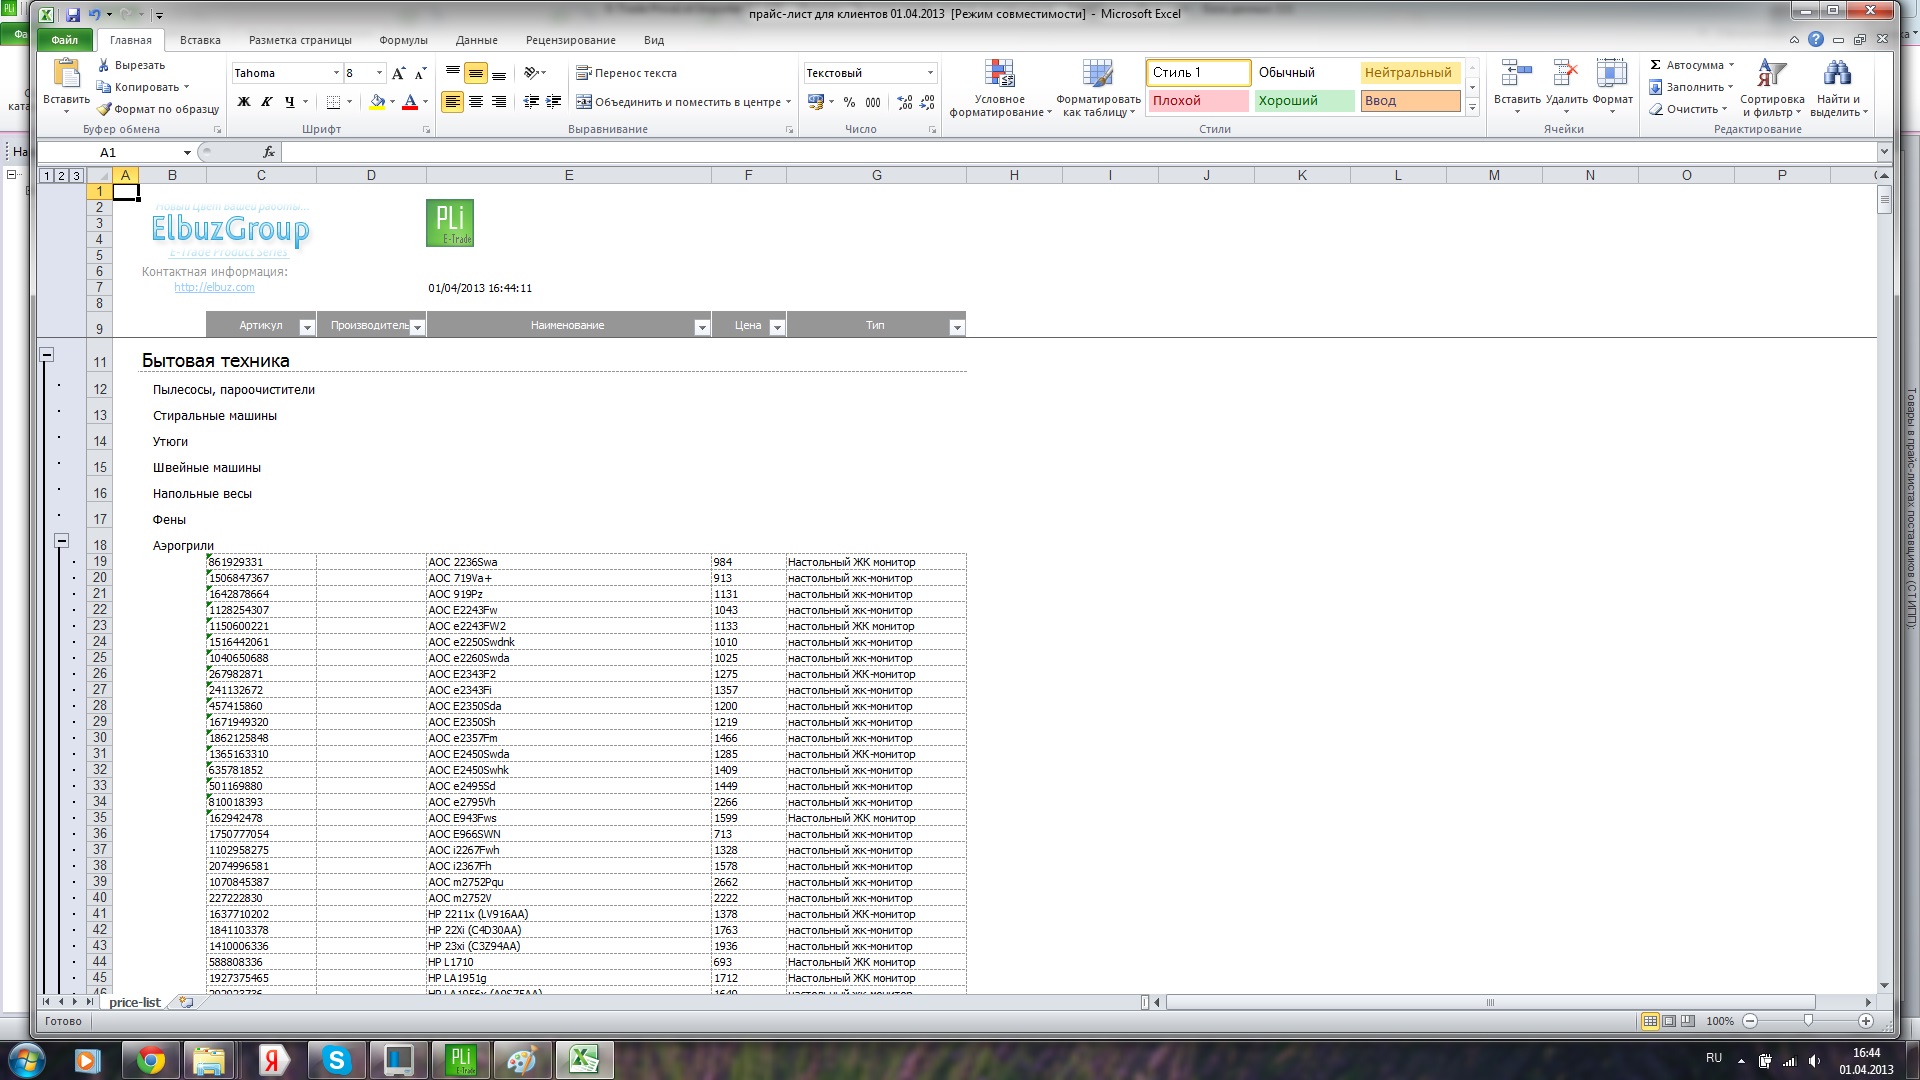This screenshot has width=1920, height=1080.
Task: Open Skype from the taskbar
Action: point(336,1060)
